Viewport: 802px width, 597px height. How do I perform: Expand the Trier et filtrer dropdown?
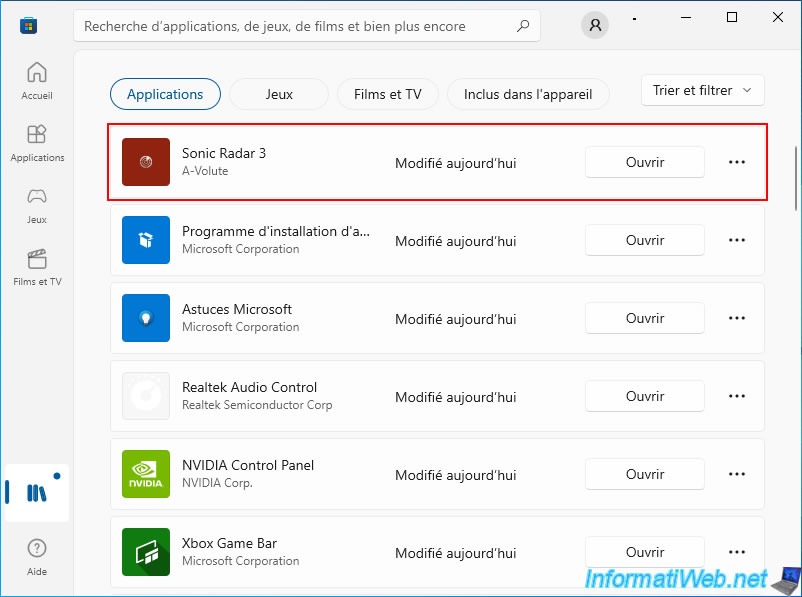coord(702,91)
